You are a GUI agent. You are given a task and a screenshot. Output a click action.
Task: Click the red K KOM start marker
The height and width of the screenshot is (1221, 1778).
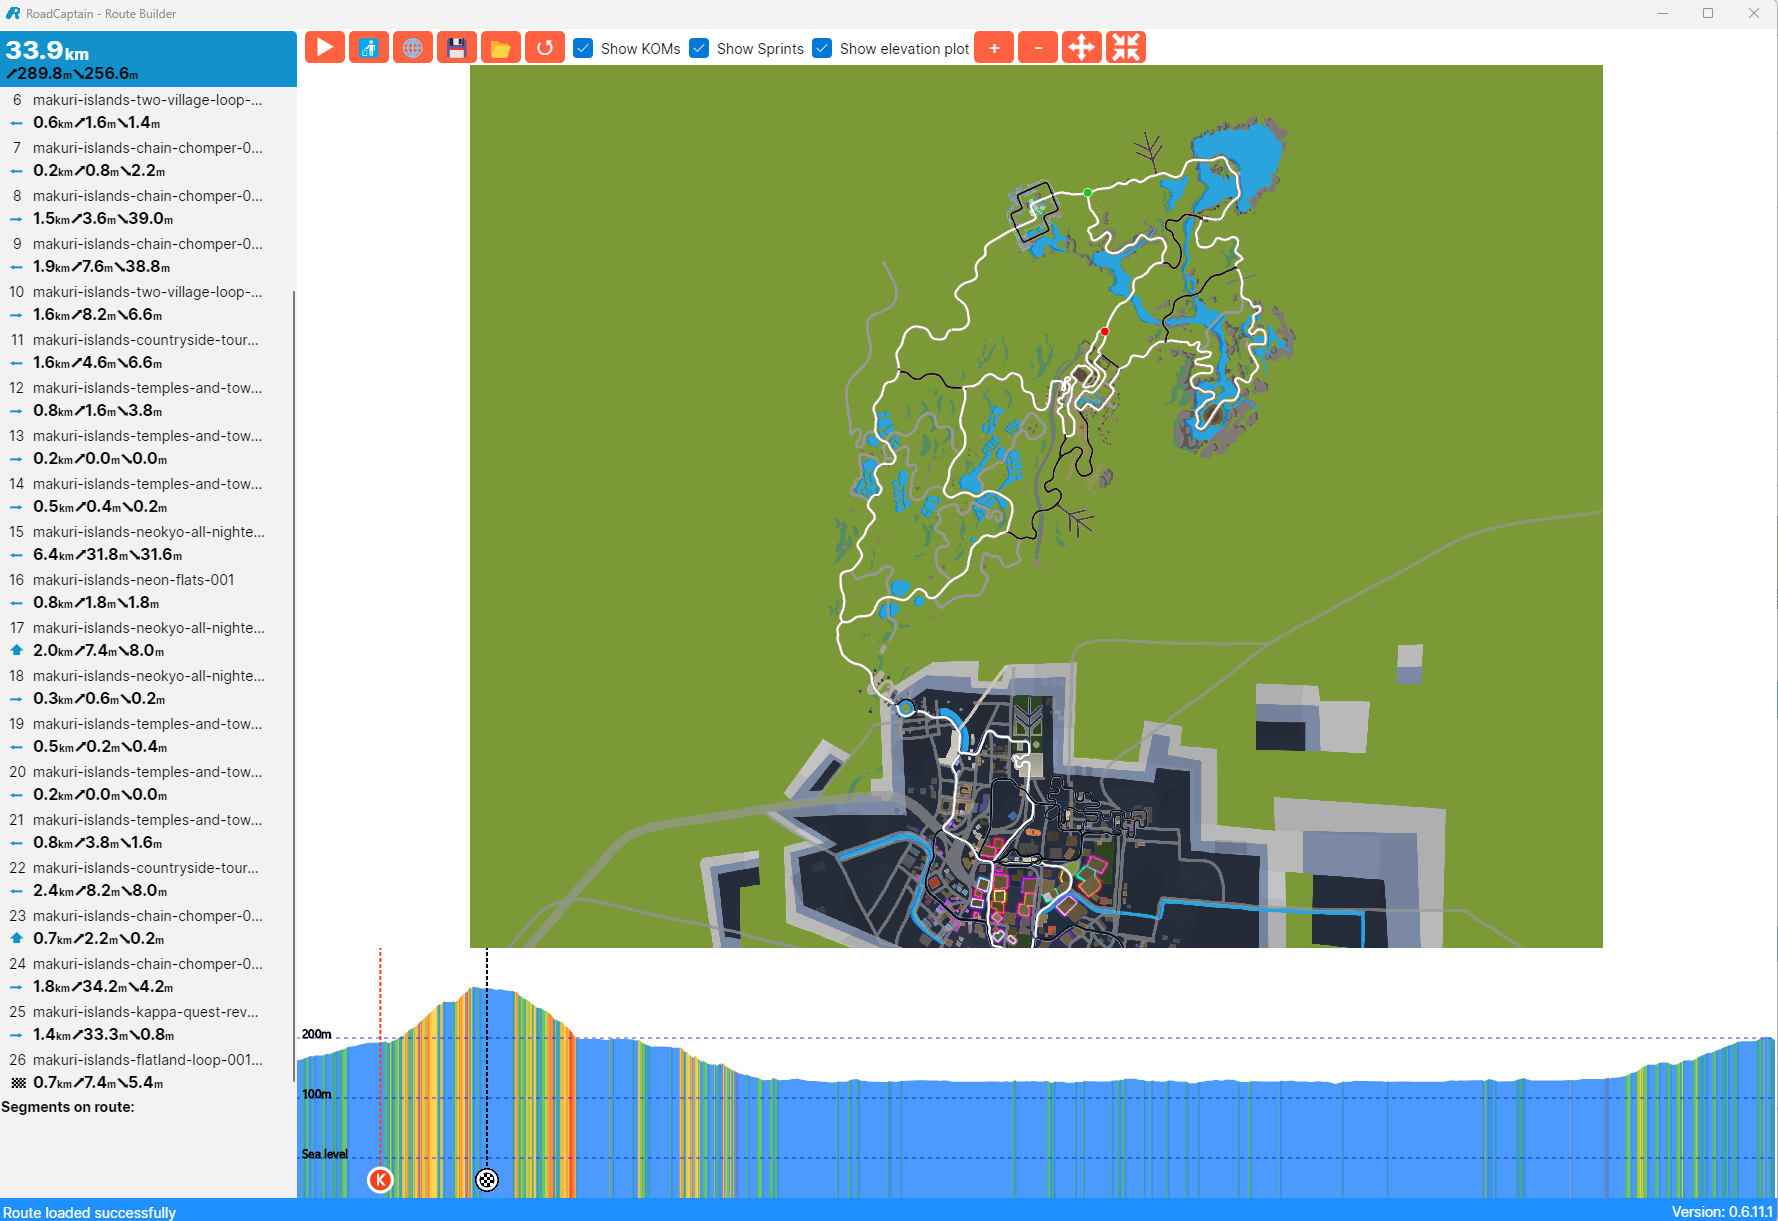tap(380, 1180)
